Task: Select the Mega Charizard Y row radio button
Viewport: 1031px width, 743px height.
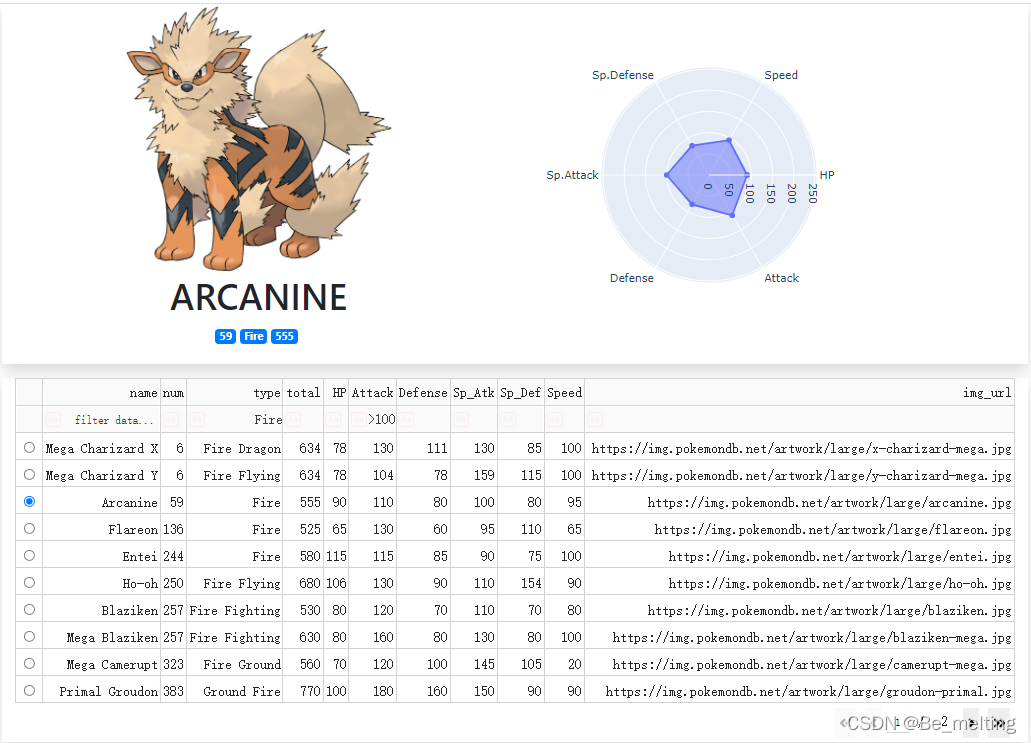Action: (x=29, y=475)
